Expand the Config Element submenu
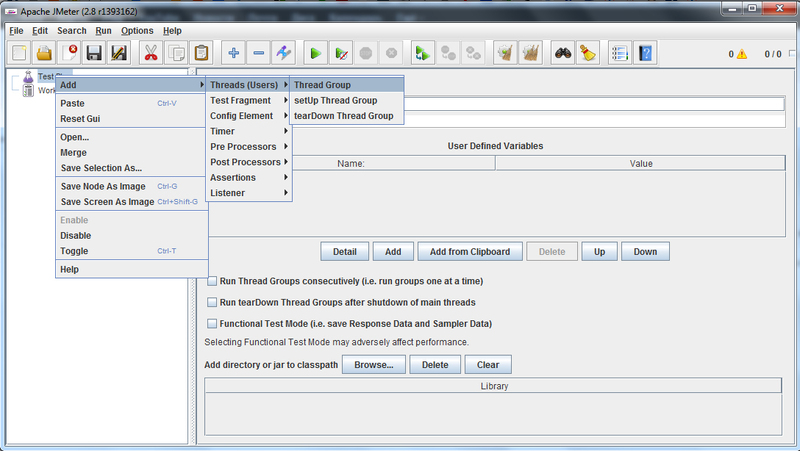The height and width of the screenshot is (451, 800). click(x=248, y=116)
